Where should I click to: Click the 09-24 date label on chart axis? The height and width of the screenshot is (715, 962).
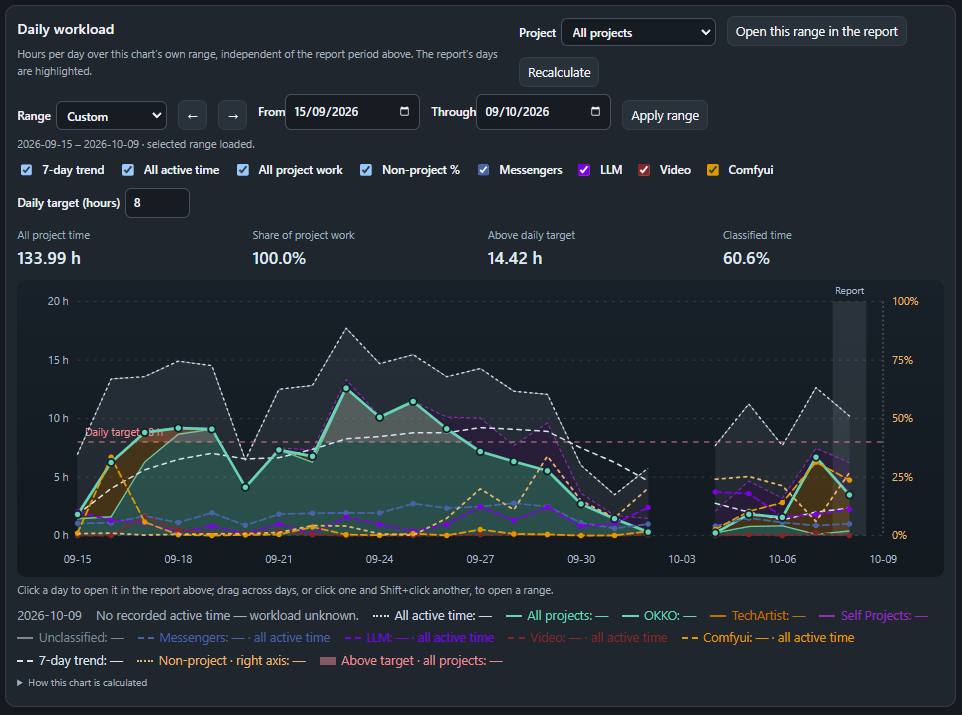point(379,559)
